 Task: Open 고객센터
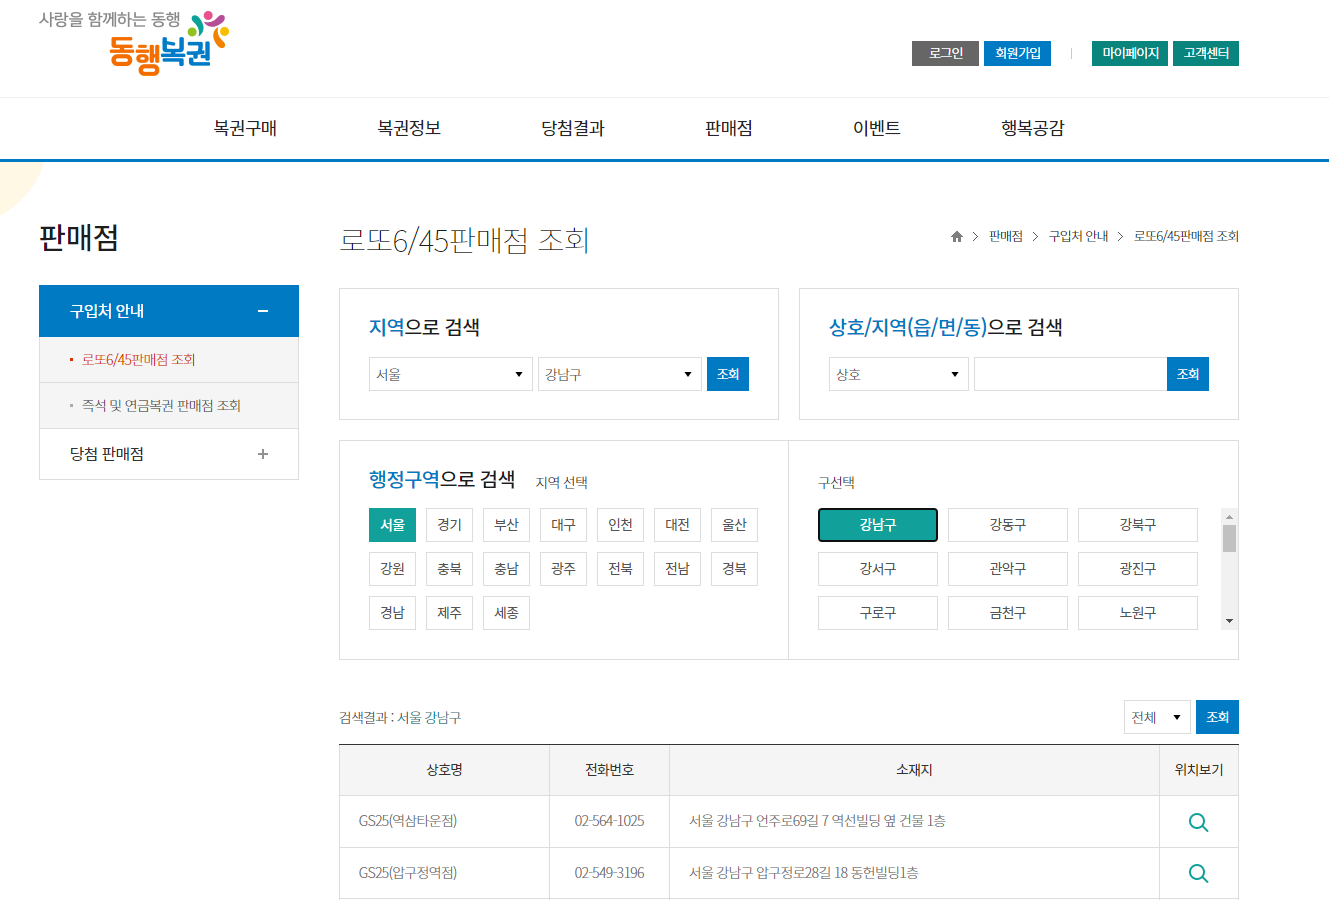tap(1206, 53)
